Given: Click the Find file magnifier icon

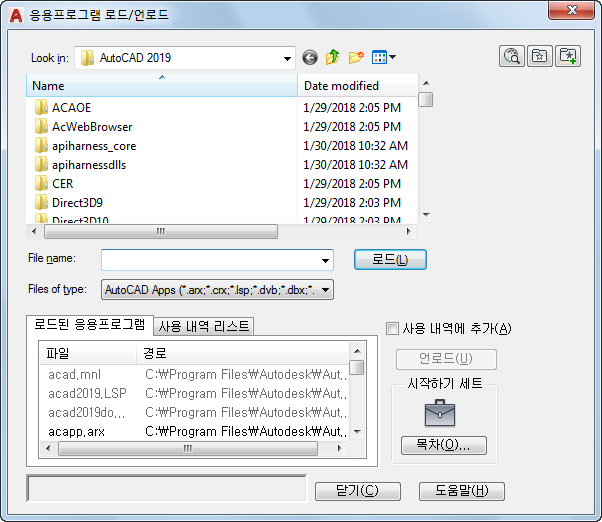Looking at the screenshot, I should [x=512, y=56].
